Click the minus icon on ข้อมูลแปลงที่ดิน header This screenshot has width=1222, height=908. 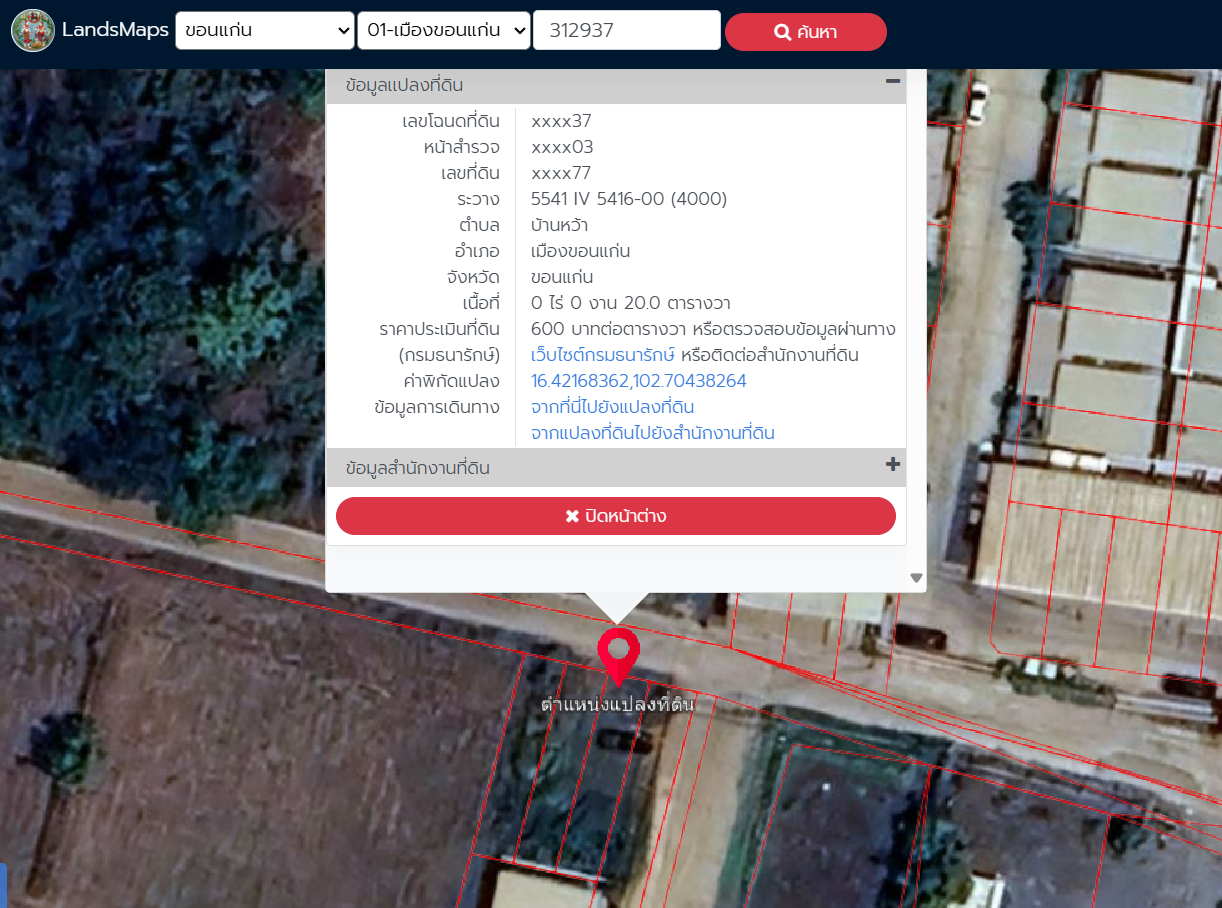pos(893,82)
